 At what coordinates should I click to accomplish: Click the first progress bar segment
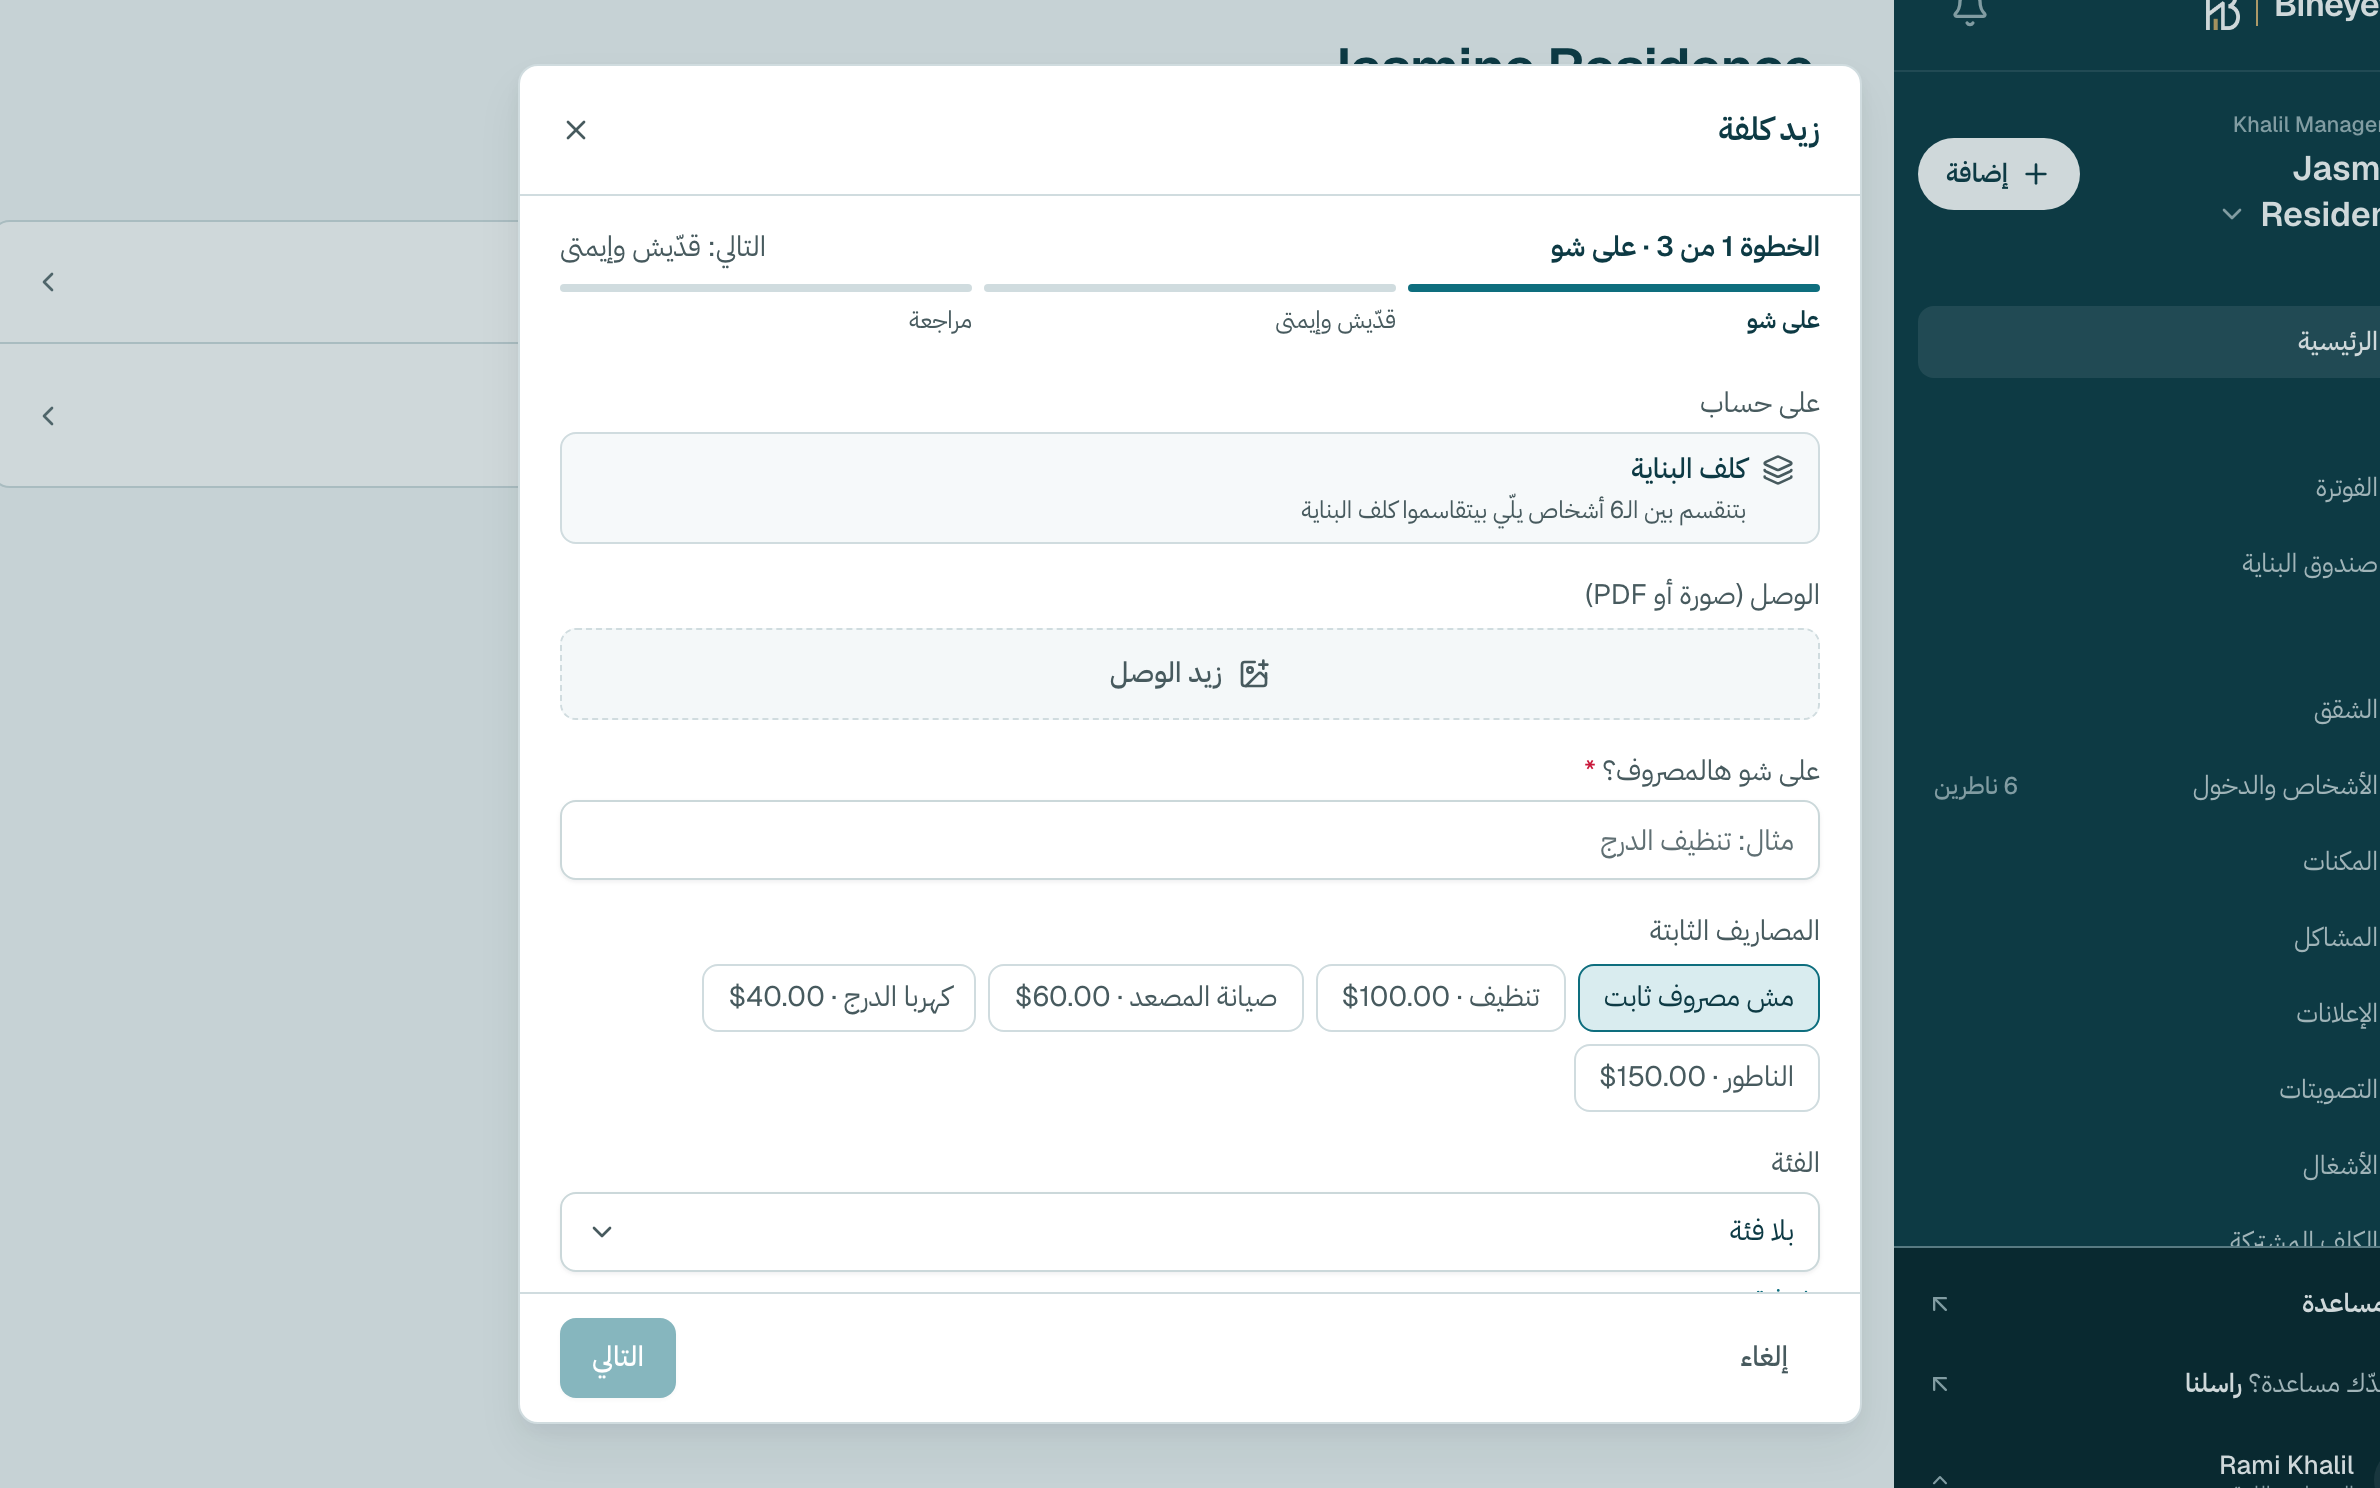[x=1613, y=288]
